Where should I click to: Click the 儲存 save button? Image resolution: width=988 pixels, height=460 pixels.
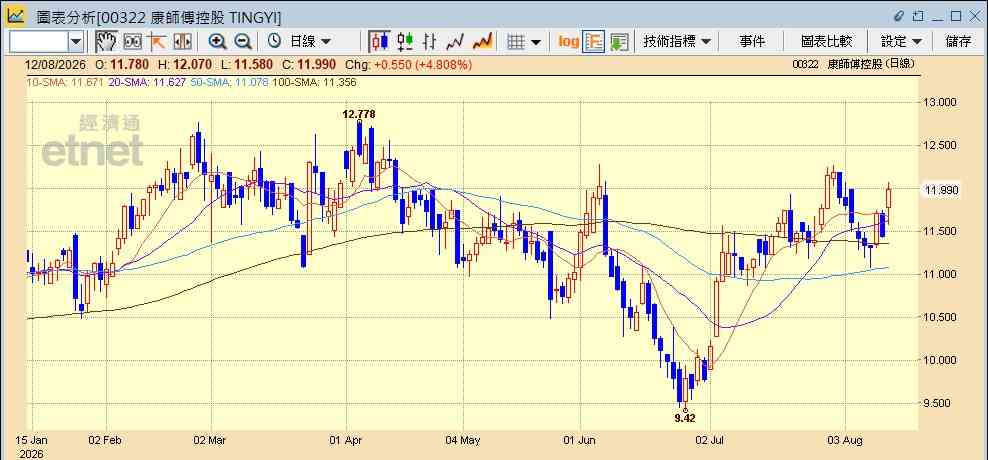coord(958,42)
